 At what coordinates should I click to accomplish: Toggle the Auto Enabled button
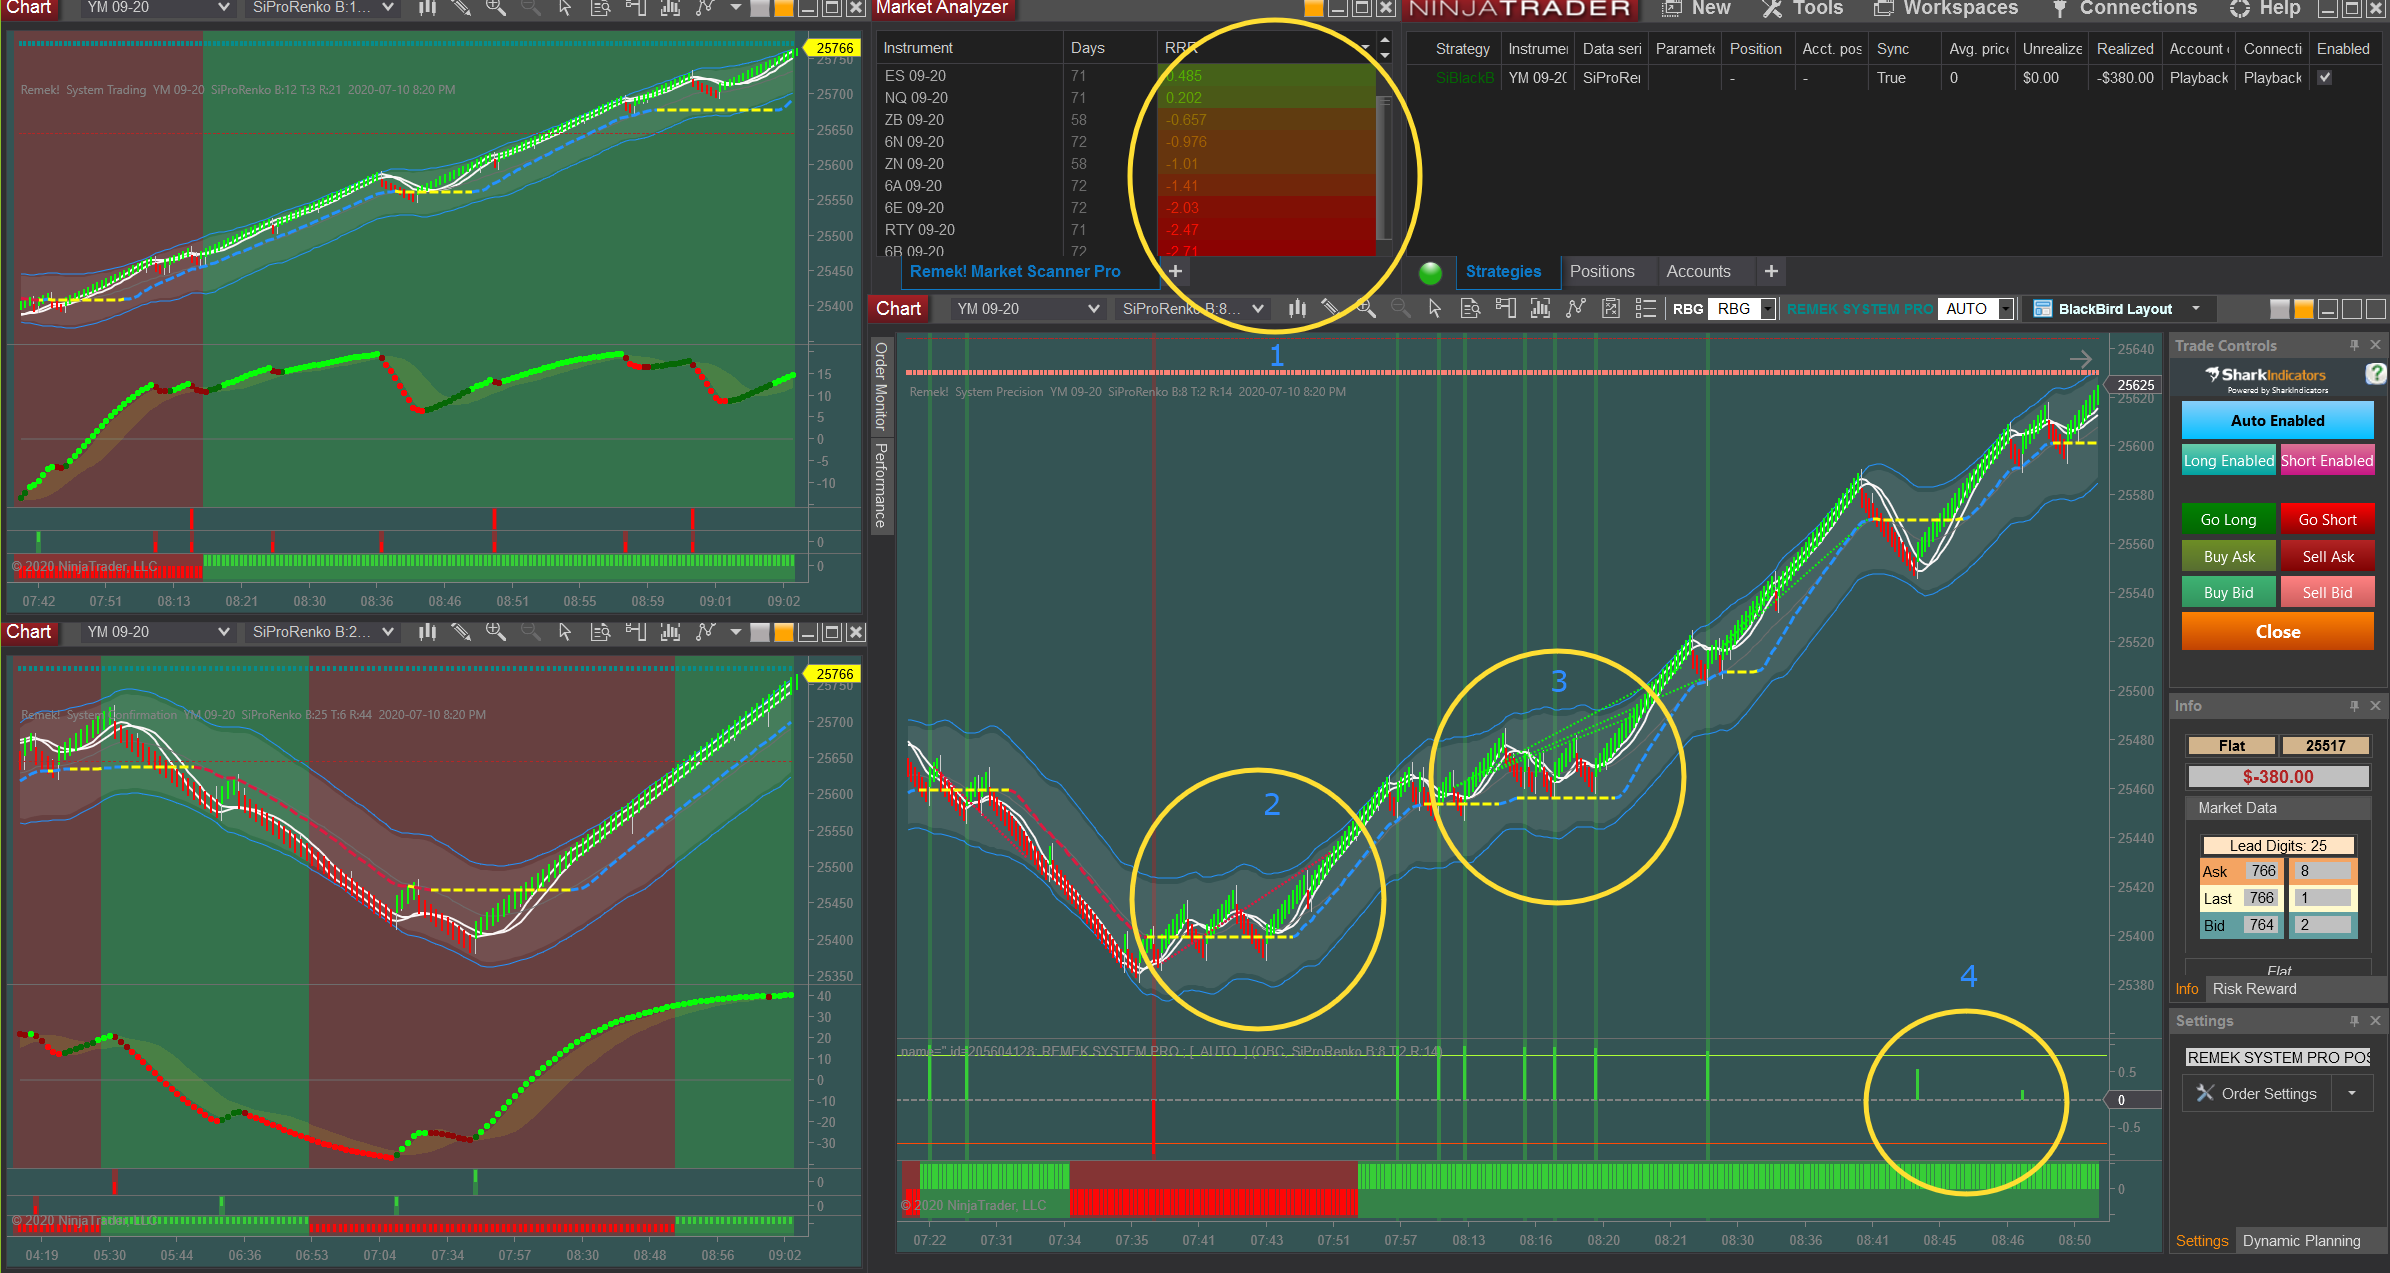pyautogui.click(x=2277, y=420)
